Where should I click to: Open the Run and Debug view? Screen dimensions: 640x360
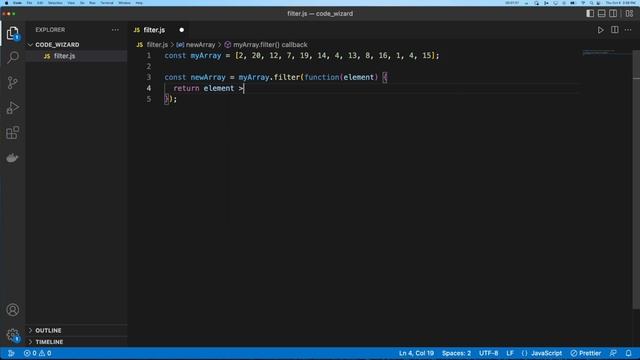click(x=13, y=108)
